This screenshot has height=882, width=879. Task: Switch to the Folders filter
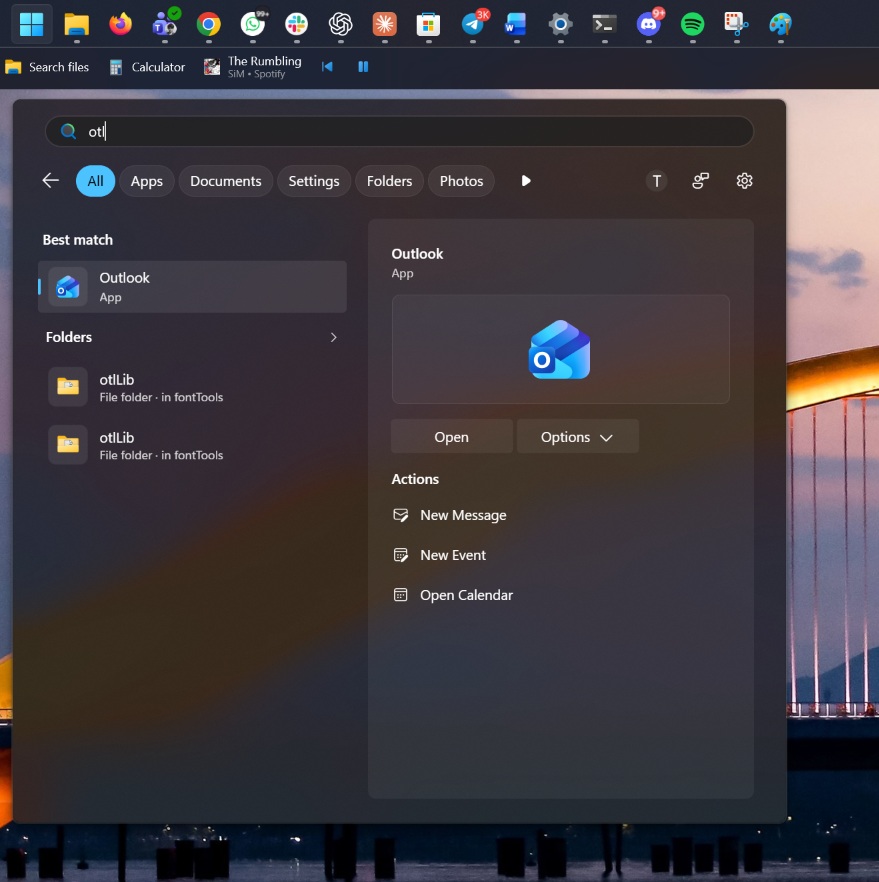389,181
